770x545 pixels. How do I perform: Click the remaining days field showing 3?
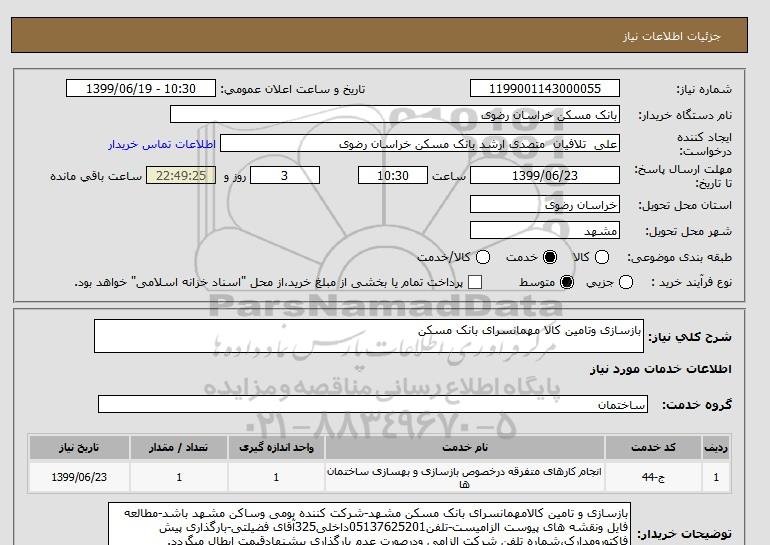point(285,175)
